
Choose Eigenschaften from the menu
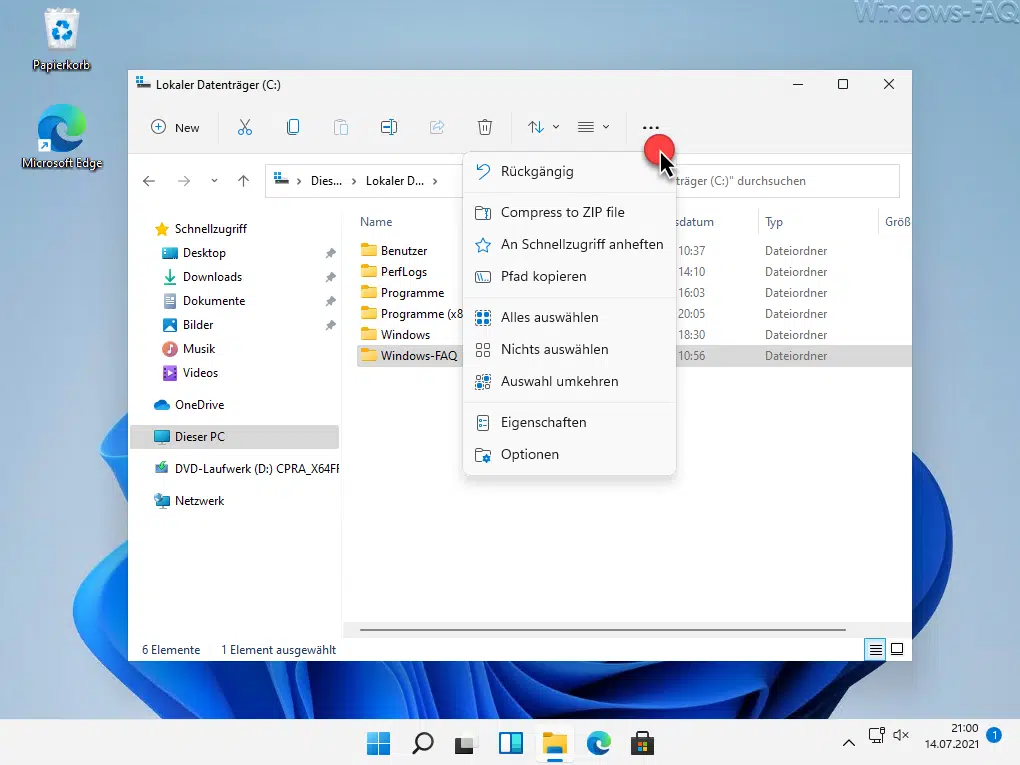[x=545, y=422]
